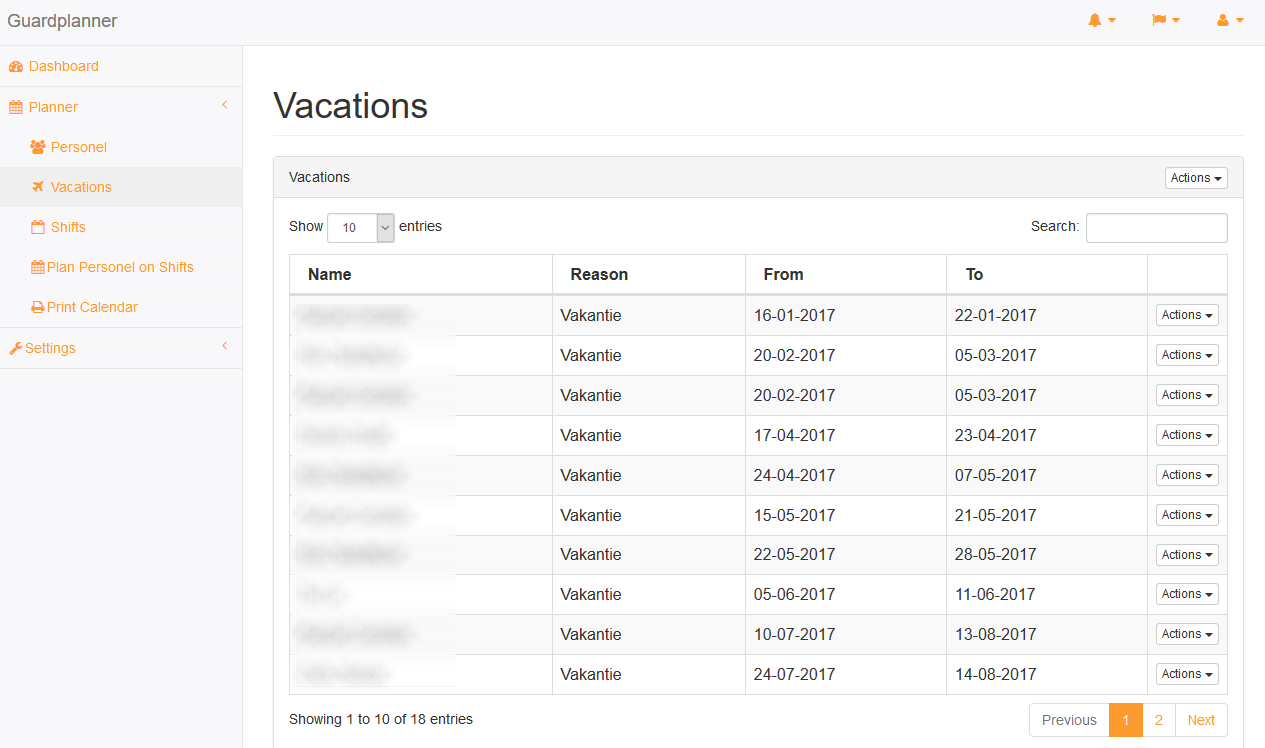Viewport: 1265px width, 748px height.
Task: Open the notifications bell menu
Action: coord(1101,20)
